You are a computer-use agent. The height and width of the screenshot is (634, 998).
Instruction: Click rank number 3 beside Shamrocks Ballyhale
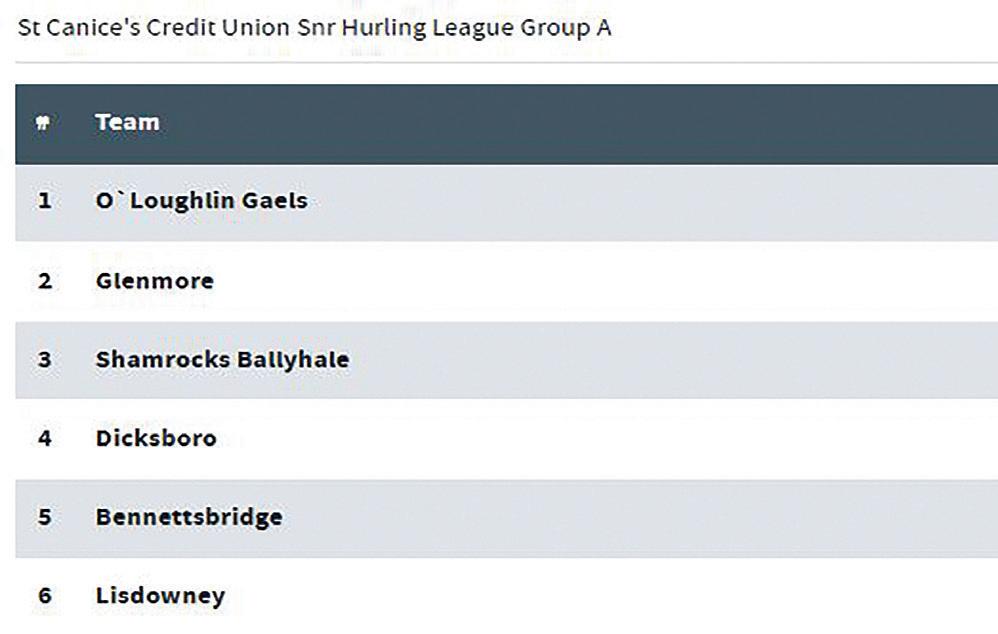click(x=45, y=360)
